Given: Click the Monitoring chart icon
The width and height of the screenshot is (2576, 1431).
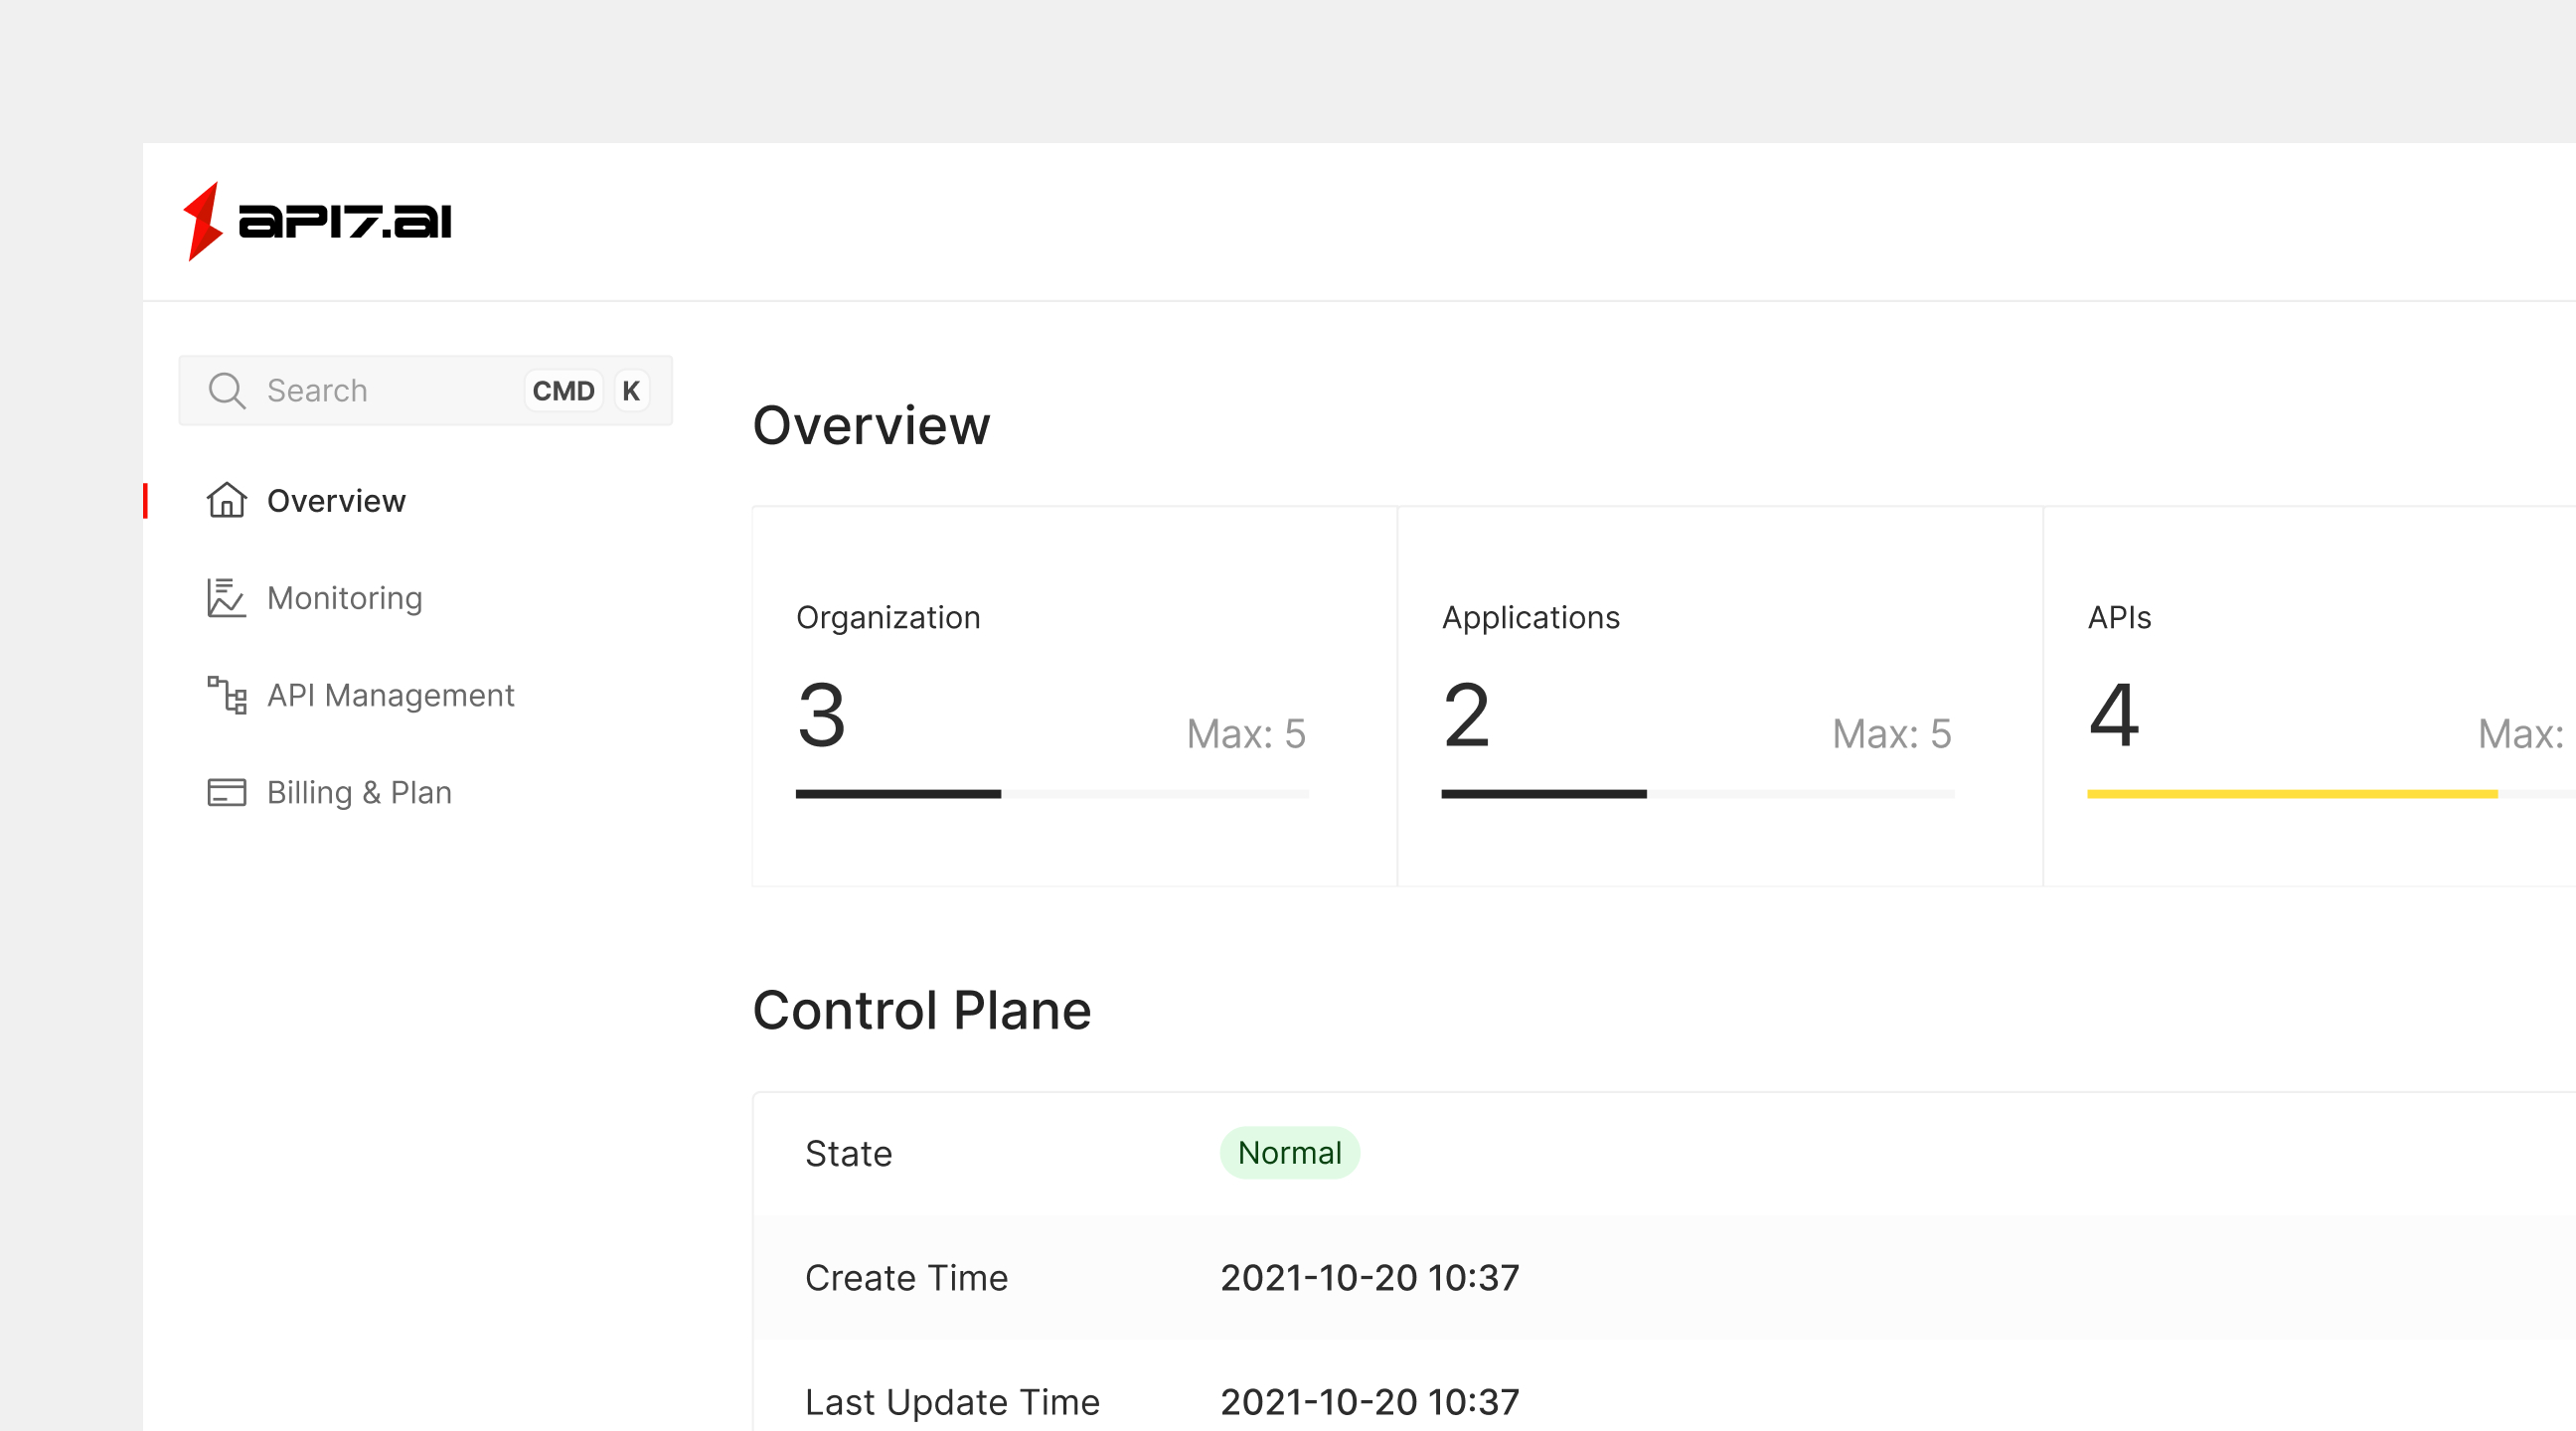Looking at the screenshot, I should coord(227,598).
